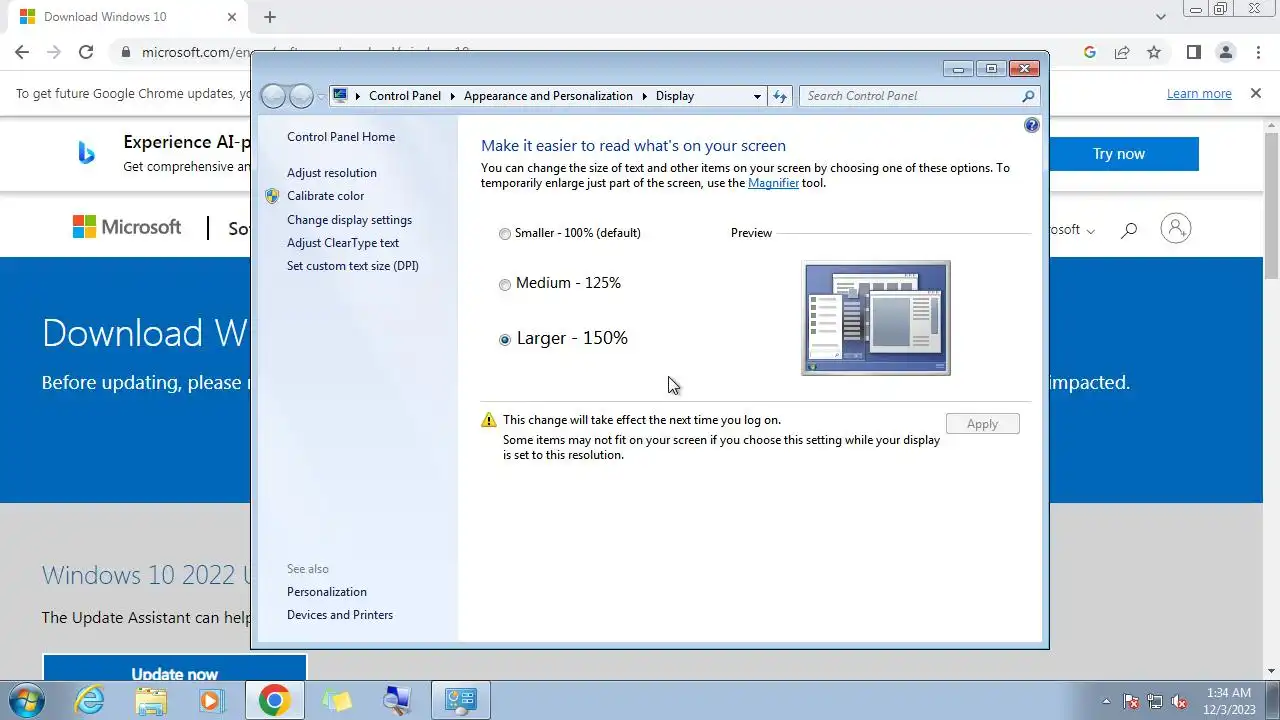Screen dimensions: 1280x720
Task: Switch to Chrome in taskbar
Action: pos(275,700)
